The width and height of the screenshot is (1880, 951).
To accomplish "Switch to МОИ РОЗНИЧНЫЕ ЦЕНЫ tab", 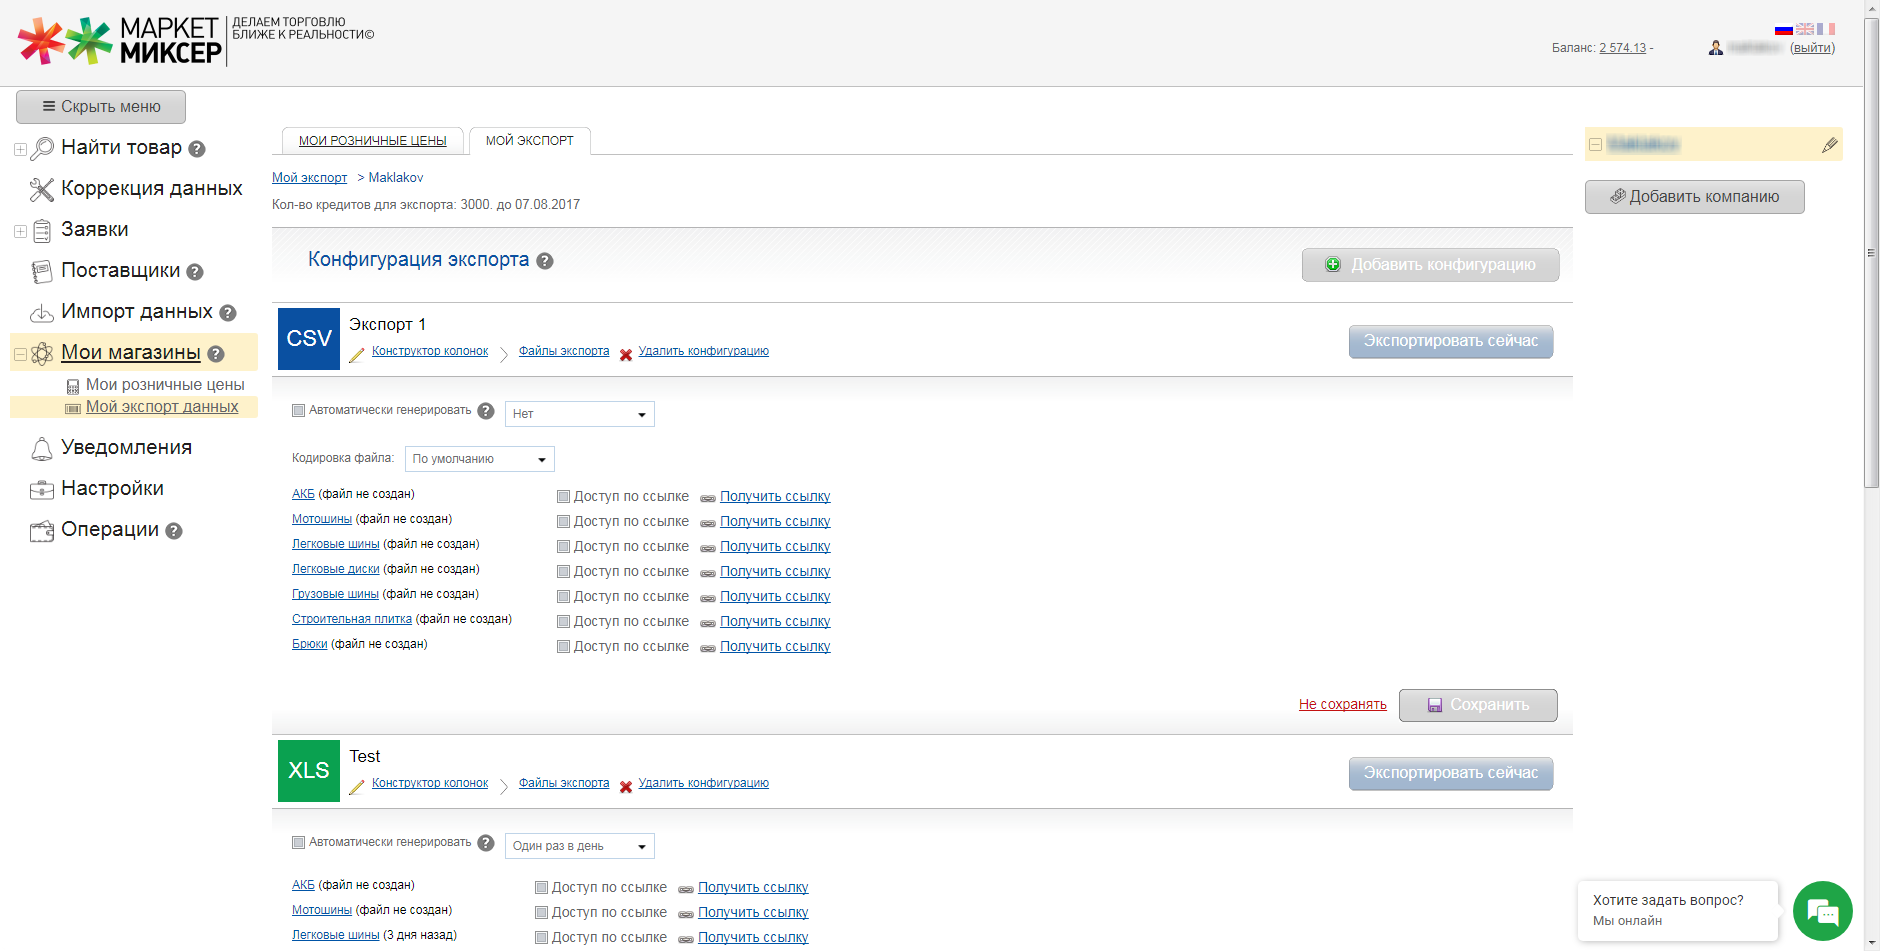I will [372, 141].
